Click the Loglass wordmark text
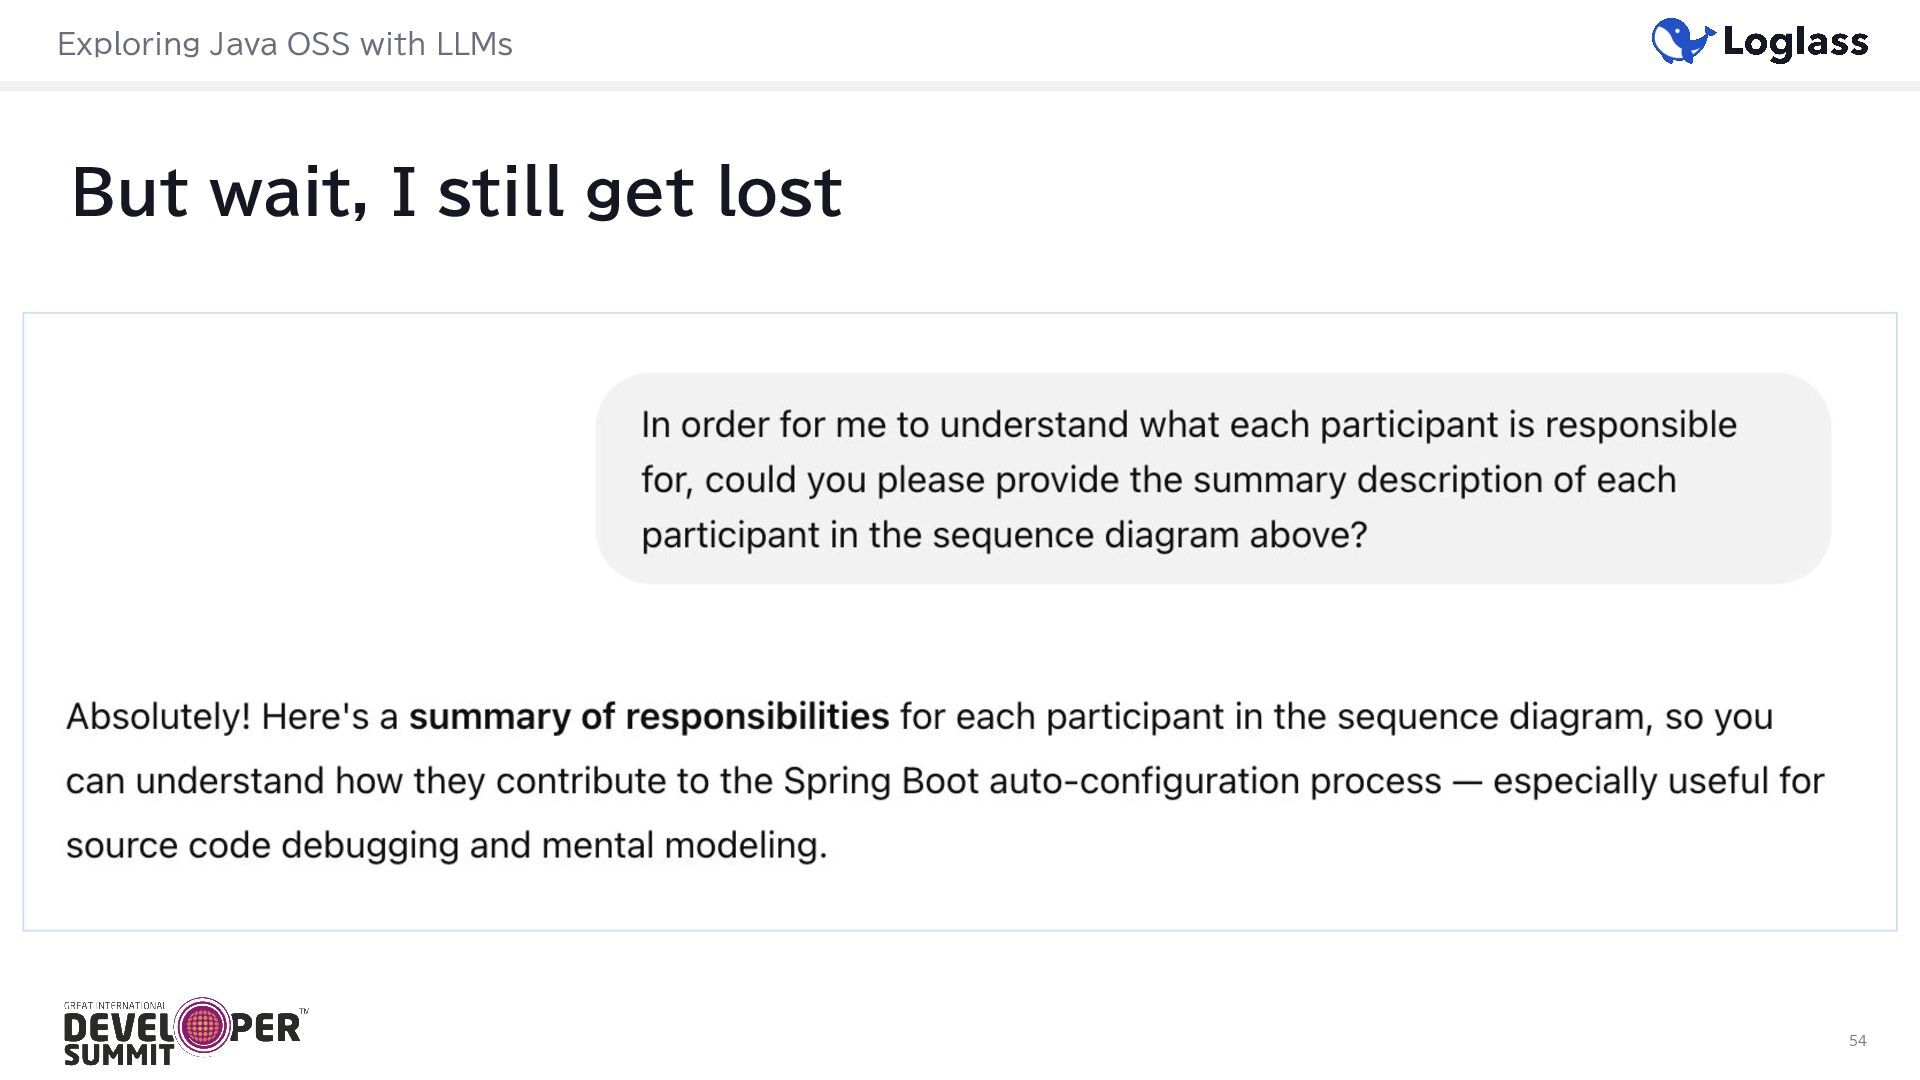 point(1796,42)
